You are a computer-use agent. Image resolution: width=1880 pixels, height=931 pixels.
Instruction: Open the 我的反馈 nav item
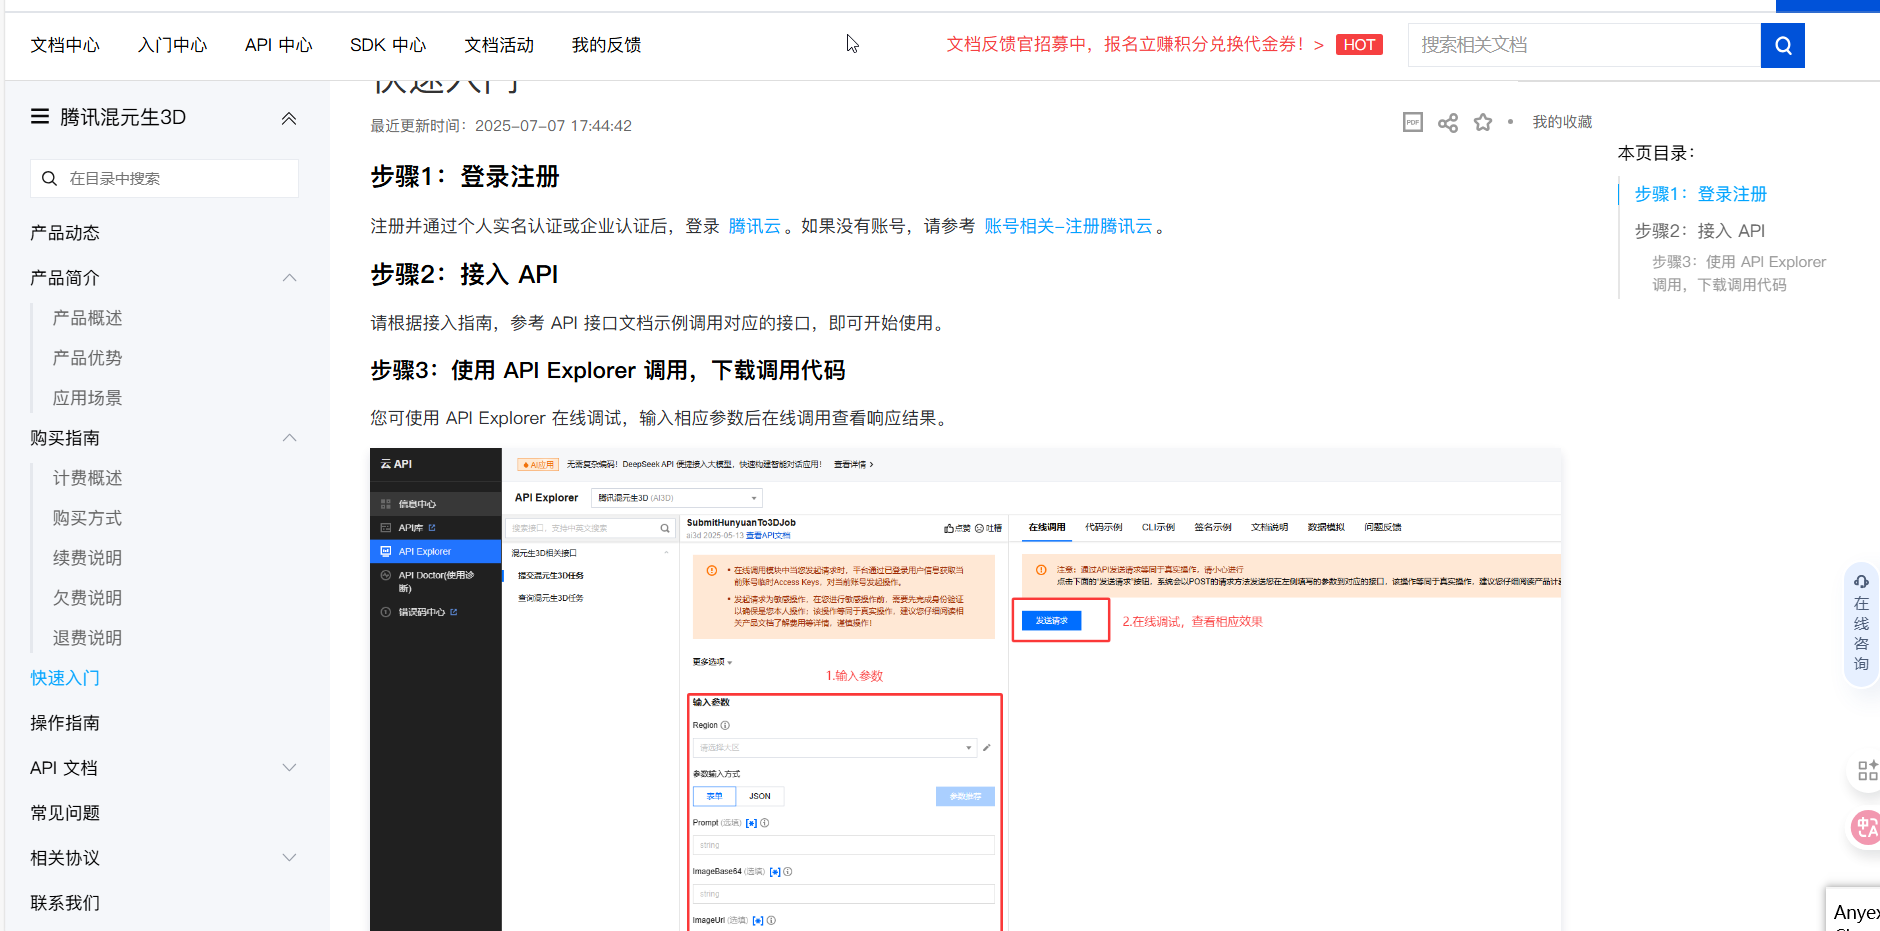coord(606,45)
